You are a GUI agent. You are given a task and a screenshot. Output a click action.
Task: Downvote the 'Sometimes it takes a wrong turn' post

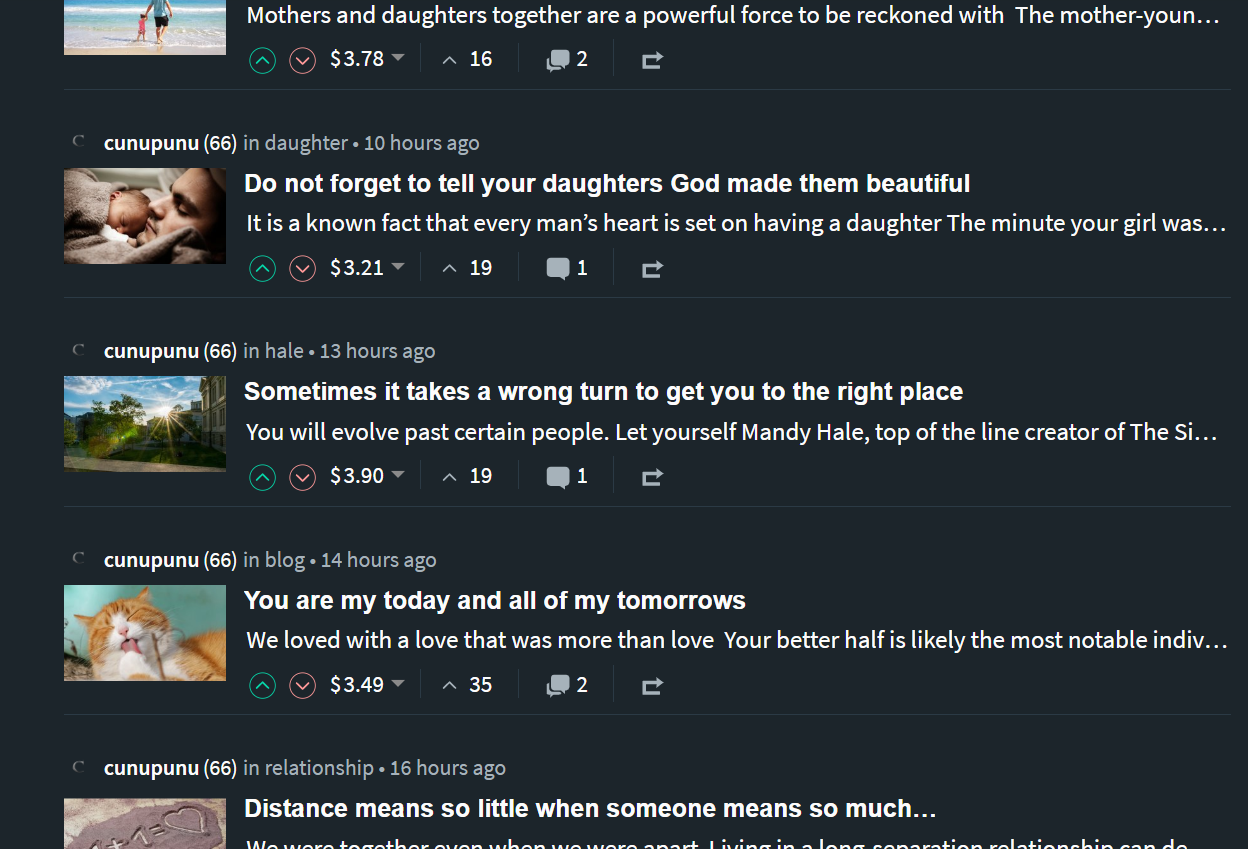pyautogui.click(x=302, y=478)
